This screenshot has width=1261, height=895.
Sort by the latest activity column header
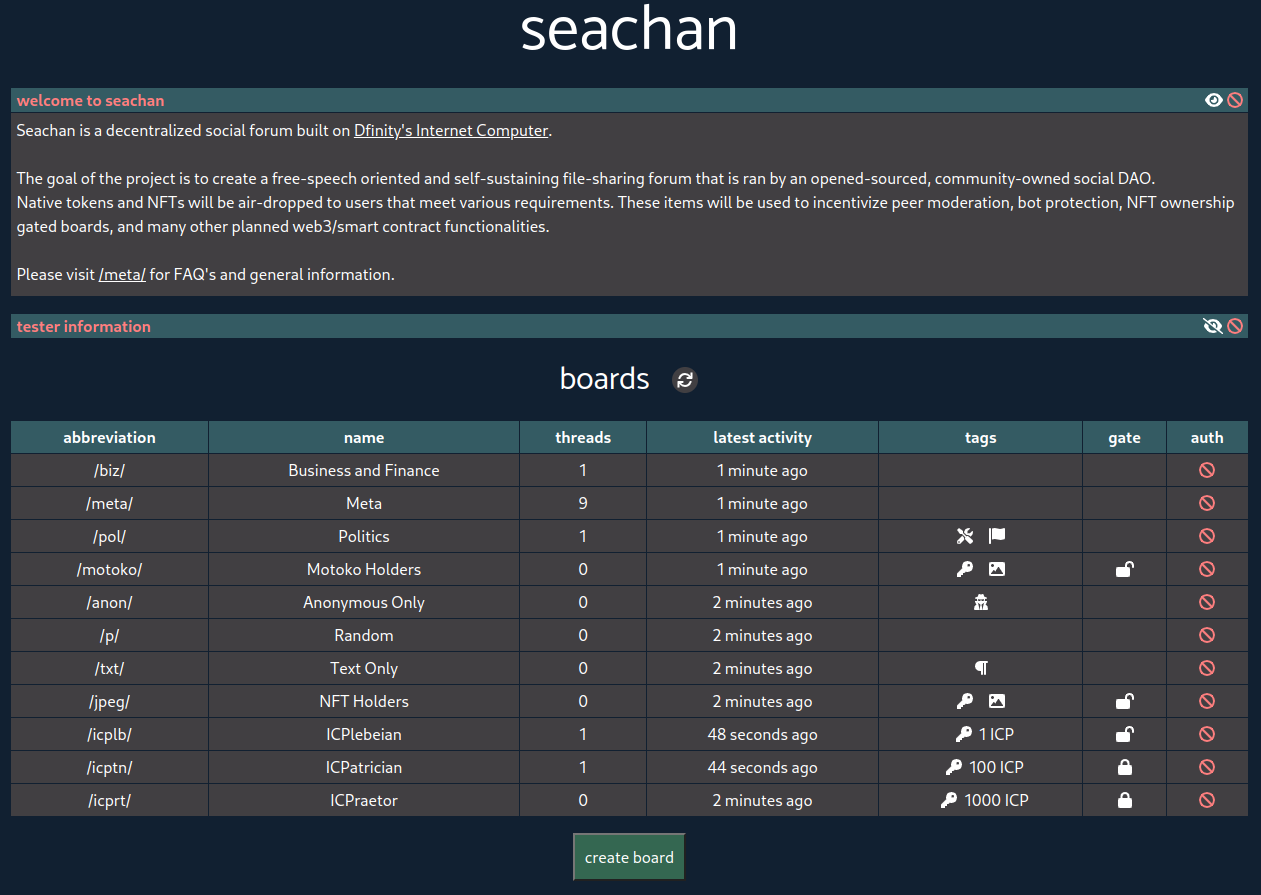[762, 437]
